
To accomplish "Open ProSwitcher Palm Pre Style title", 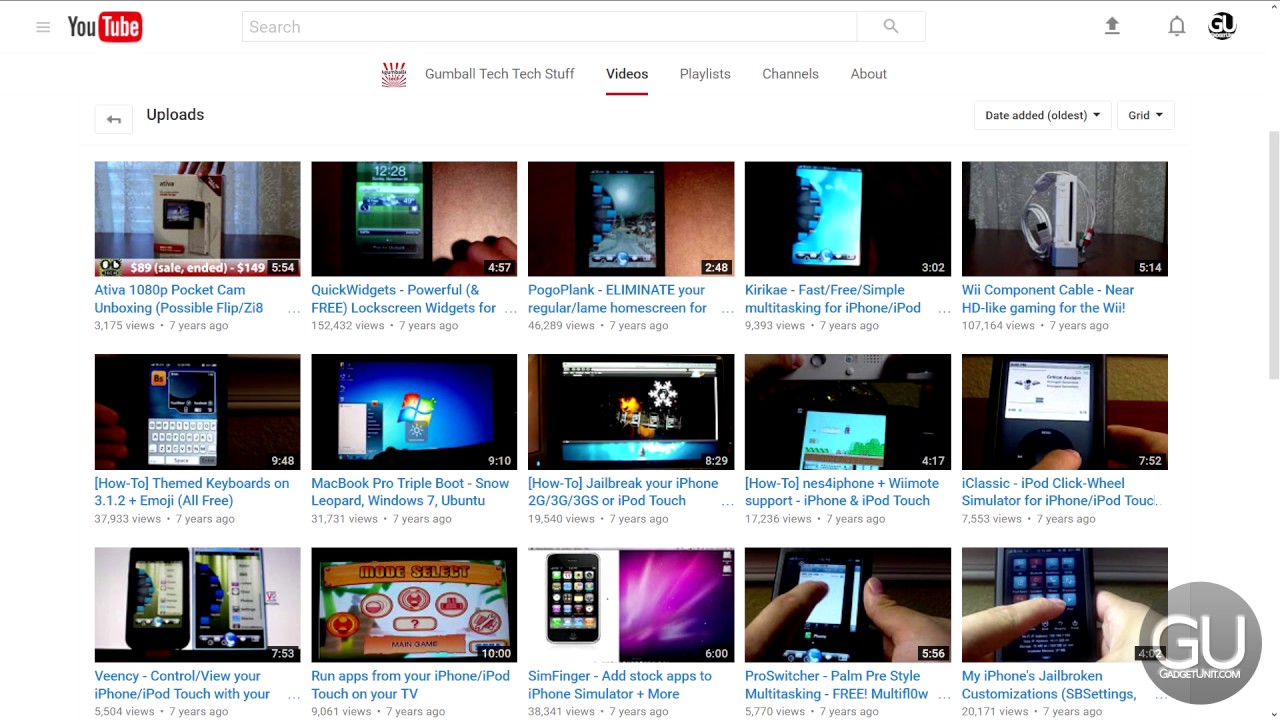I will tap(837, 685).
